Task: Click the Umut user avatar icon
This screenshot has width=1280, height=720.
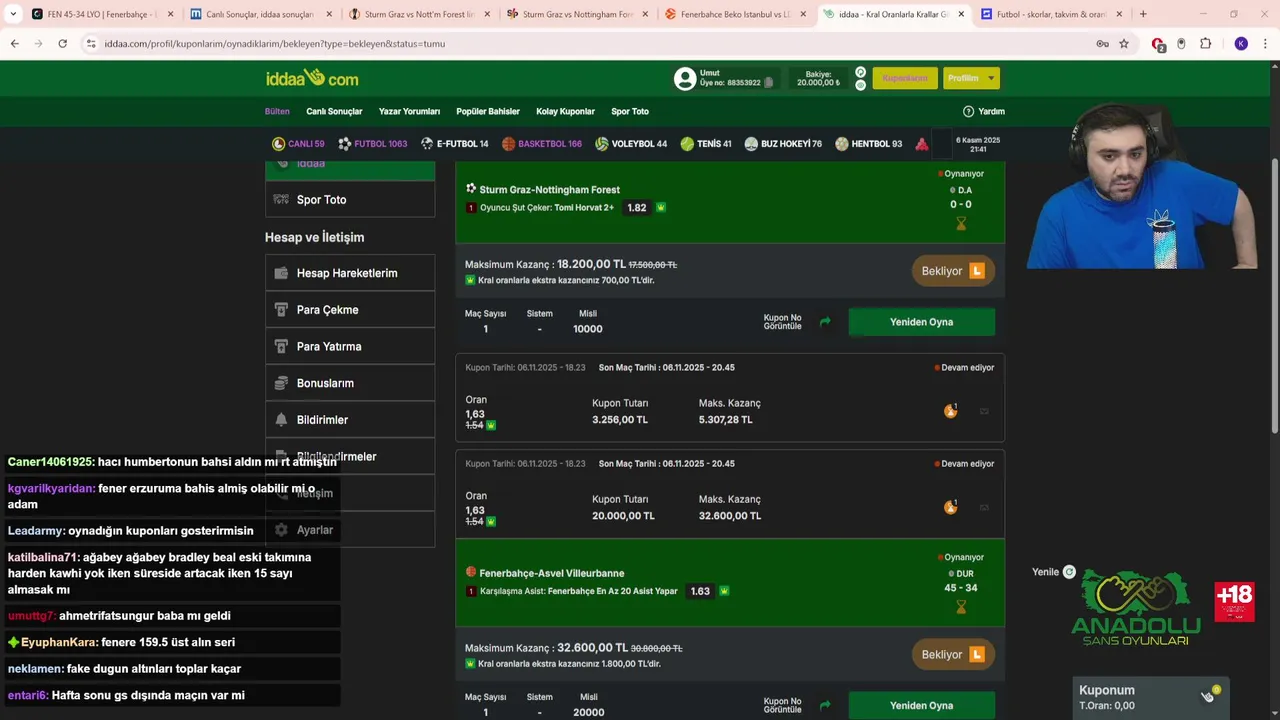Action: [x=685, y=79]
